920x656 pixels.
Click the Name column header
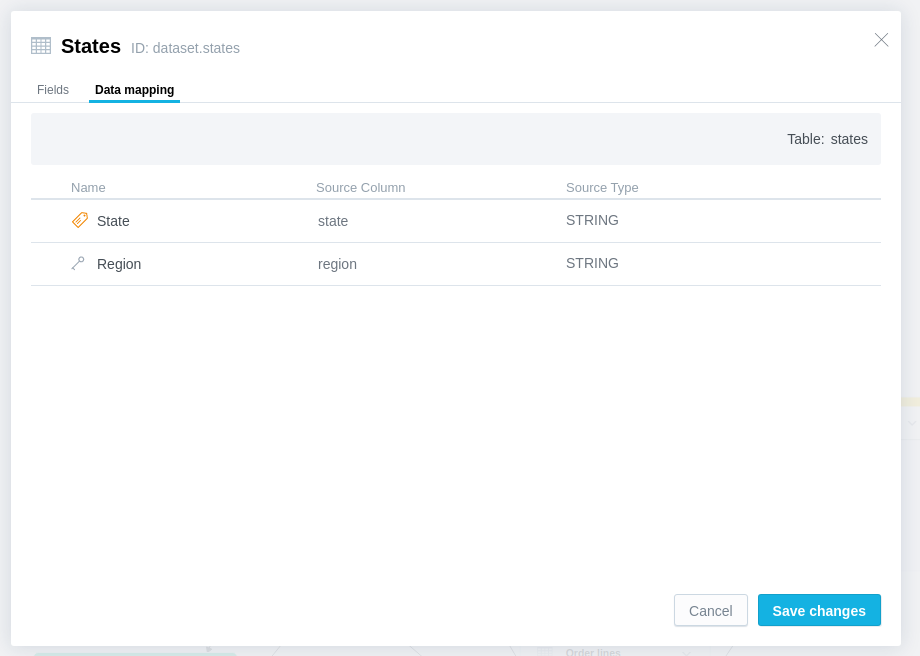(88, 188)
